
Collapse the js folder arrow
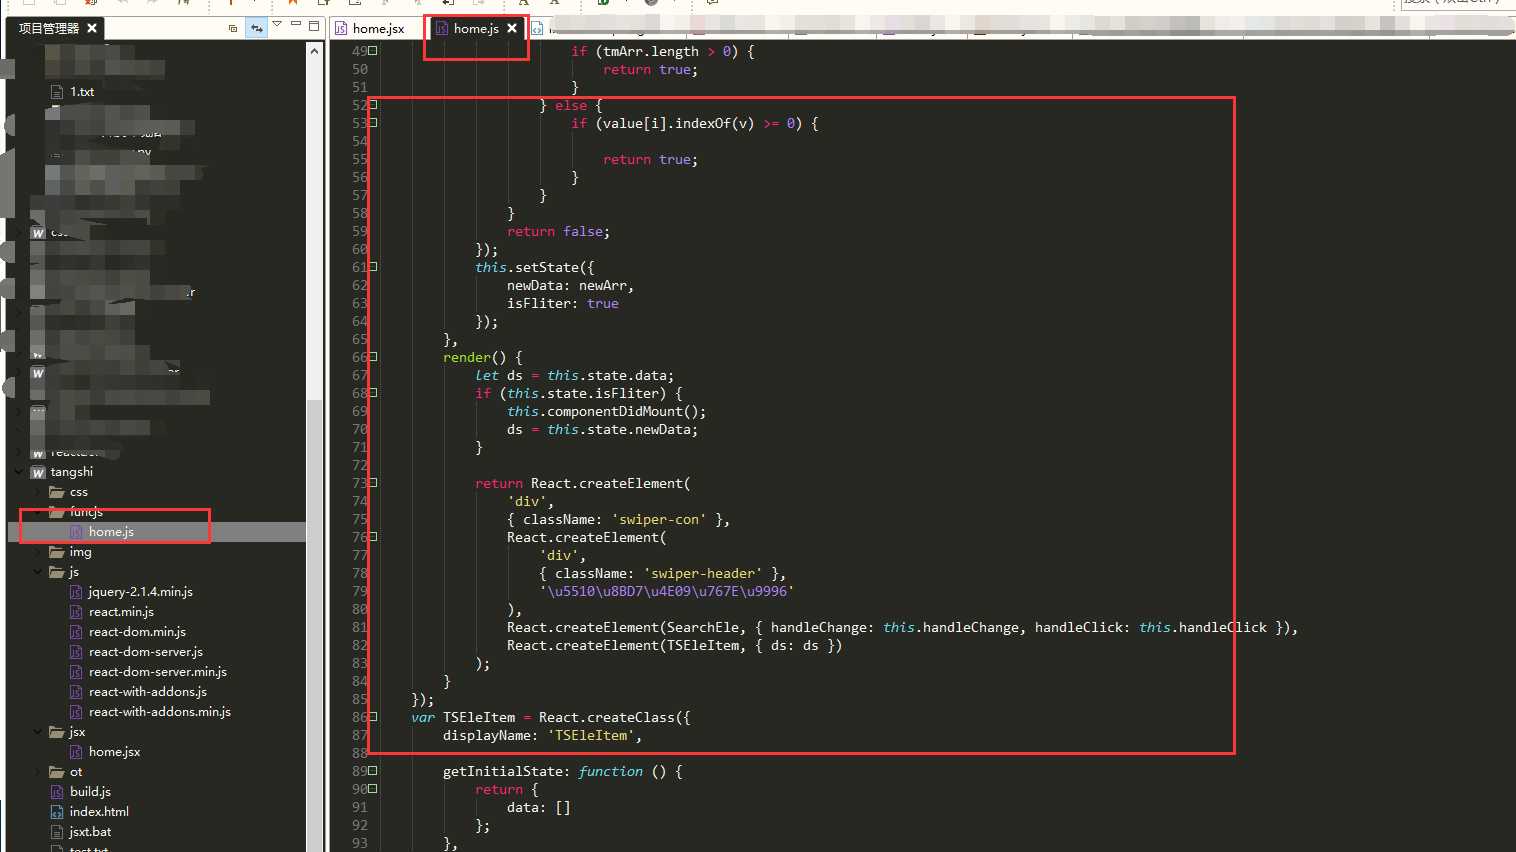(x=38, y=572)
